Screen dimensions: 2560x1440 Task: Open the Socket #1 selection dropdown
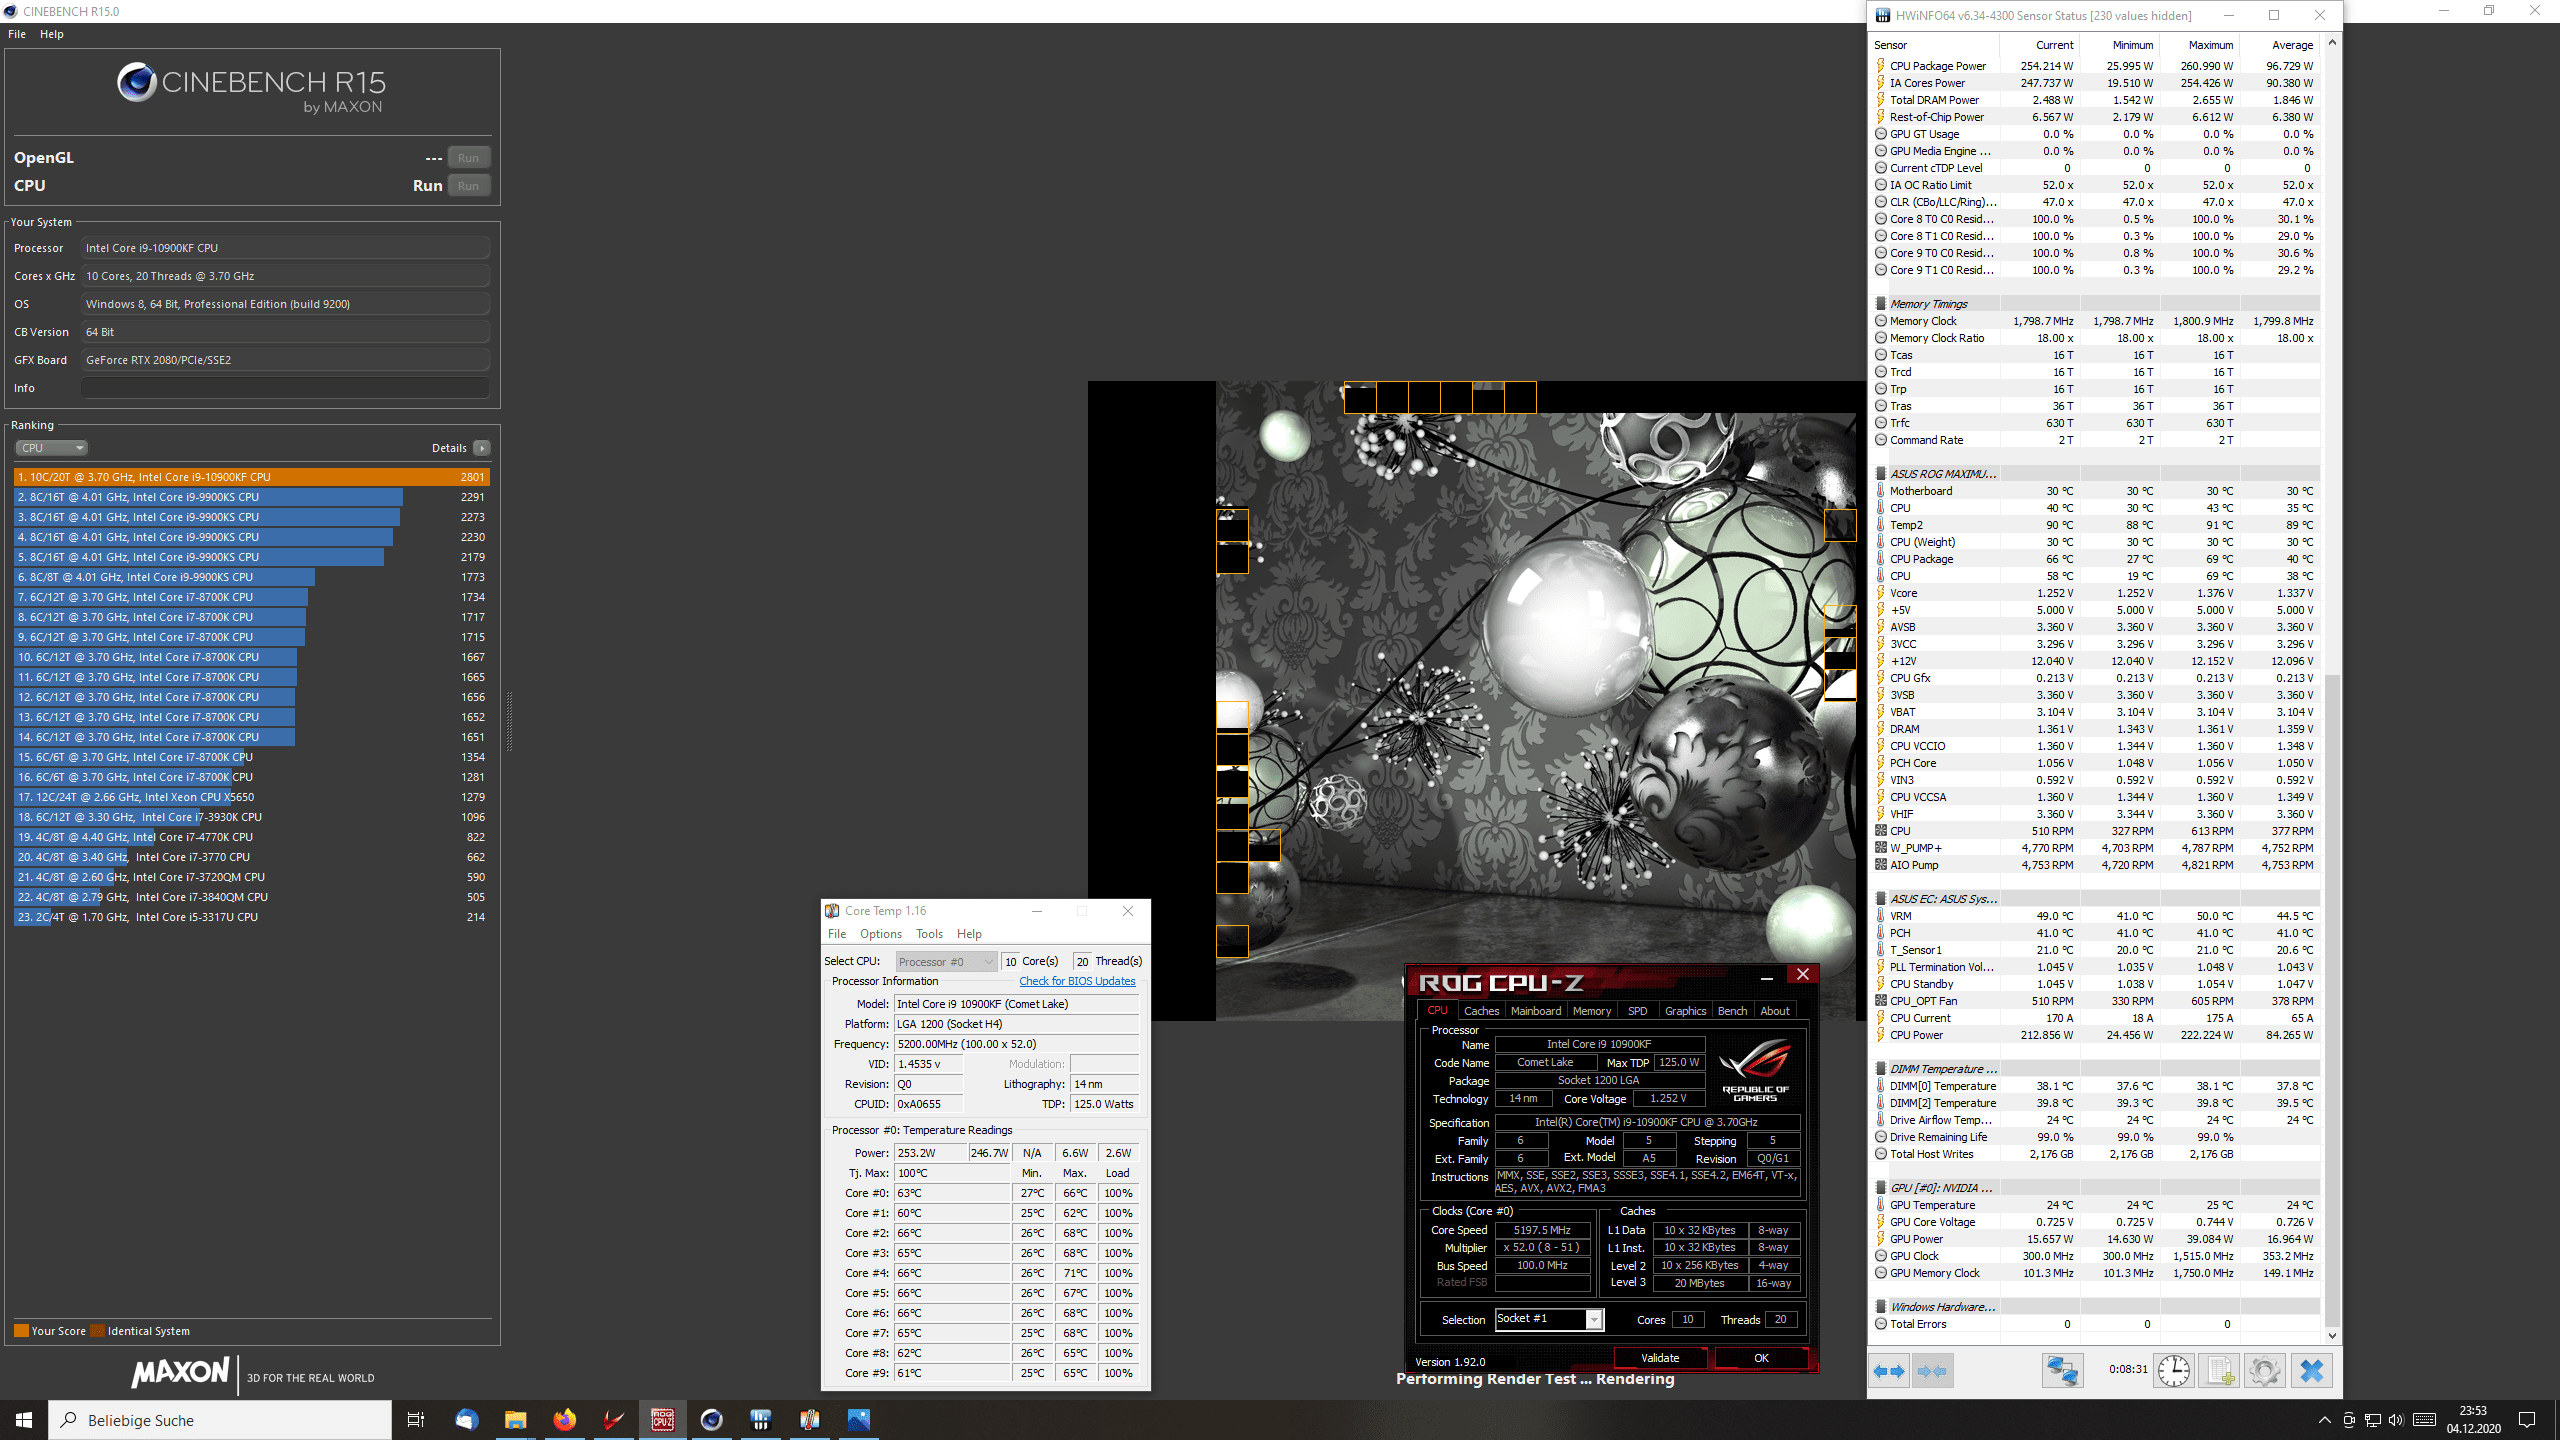1549,1320
